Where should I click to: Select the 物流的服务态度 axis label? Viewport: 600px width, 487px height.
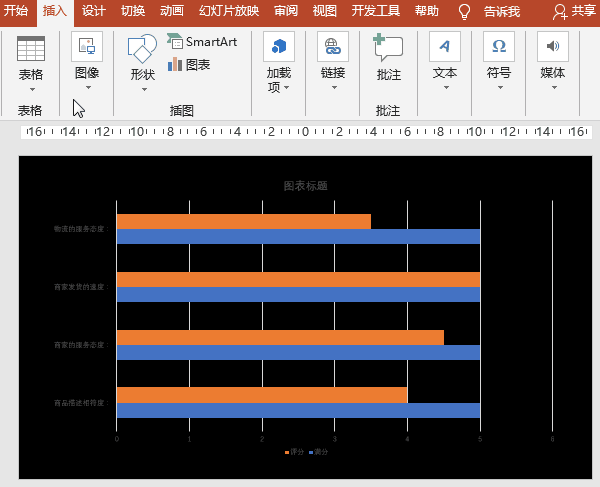(82, 229)
